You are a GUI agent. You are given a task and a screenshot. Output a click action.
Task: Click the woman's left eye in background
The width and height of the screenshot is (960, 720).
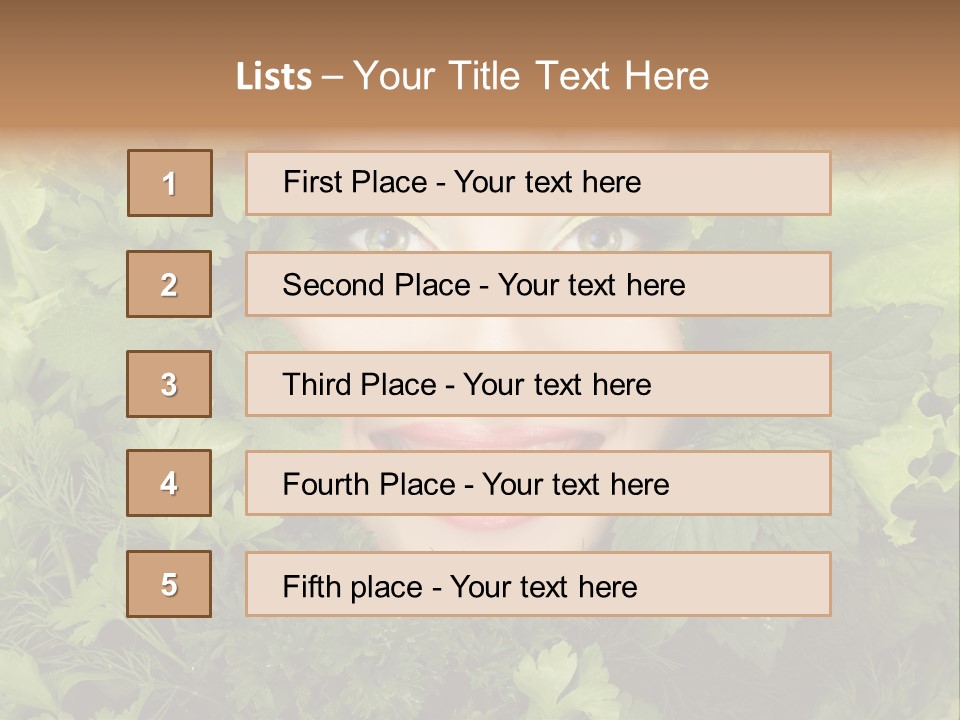384,236
